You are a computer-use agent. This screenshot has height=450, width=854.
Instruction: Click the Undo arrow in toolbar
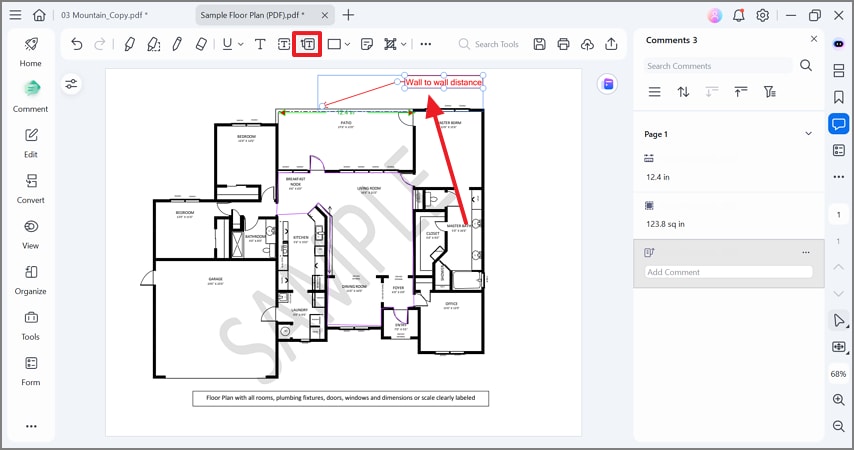pos(77,44)
